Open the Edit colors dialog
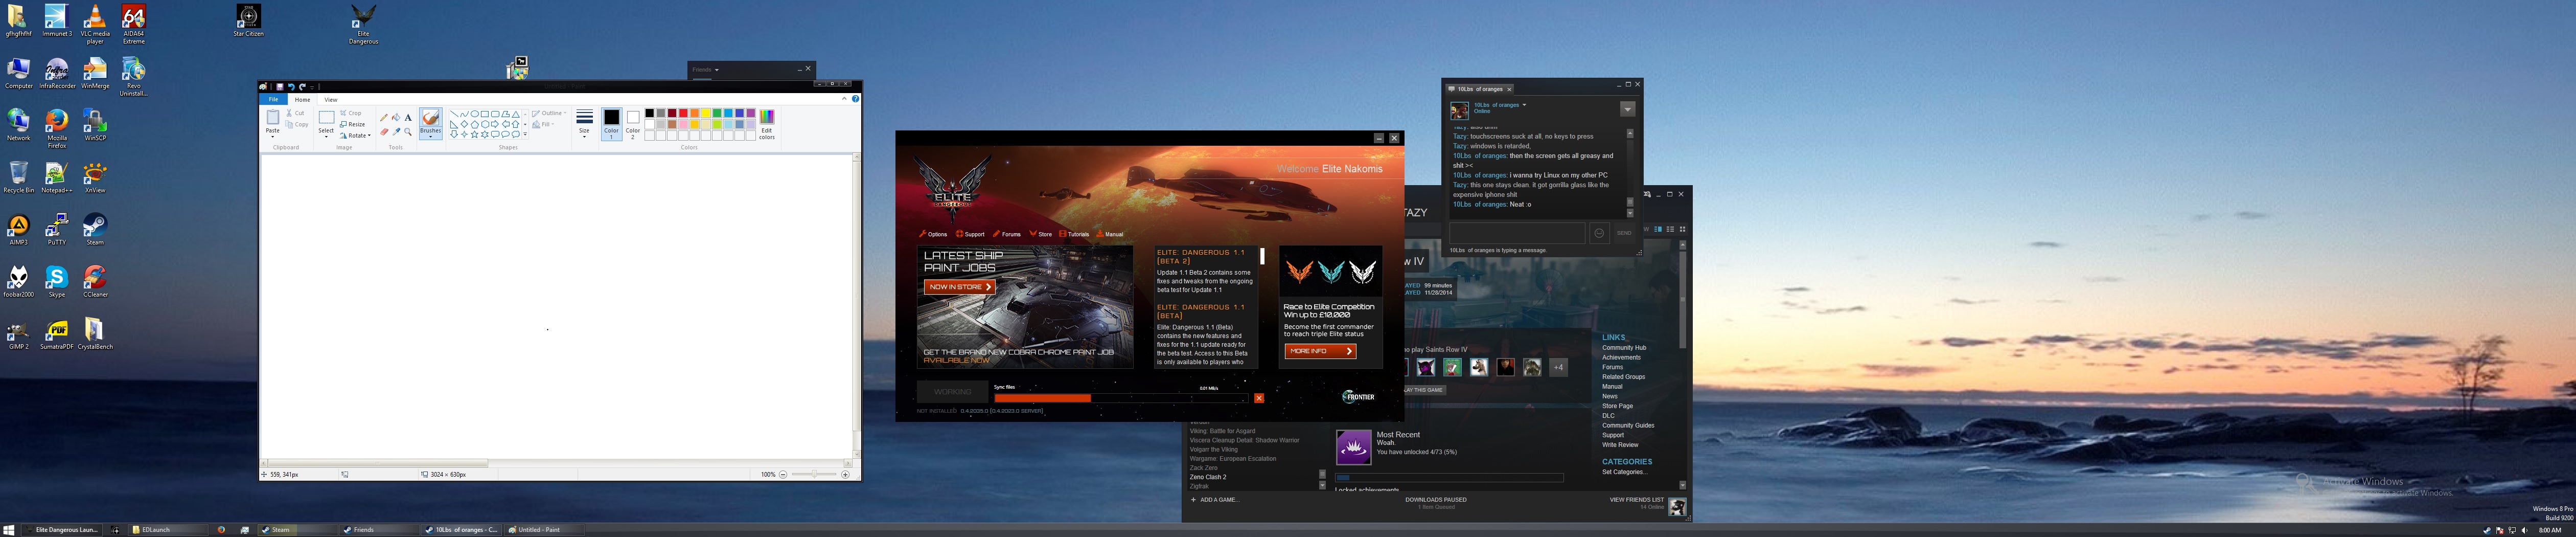The width and height of the screenshot is (2576, 537). pos(767,124)
